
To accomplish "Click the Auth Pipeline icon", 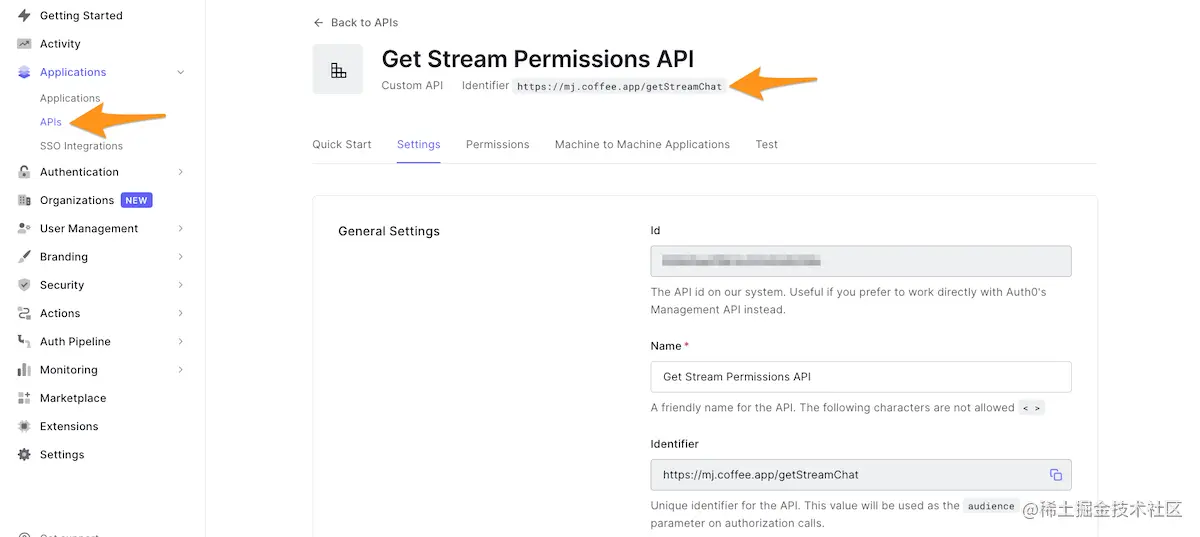I will (x=24, y=341).
